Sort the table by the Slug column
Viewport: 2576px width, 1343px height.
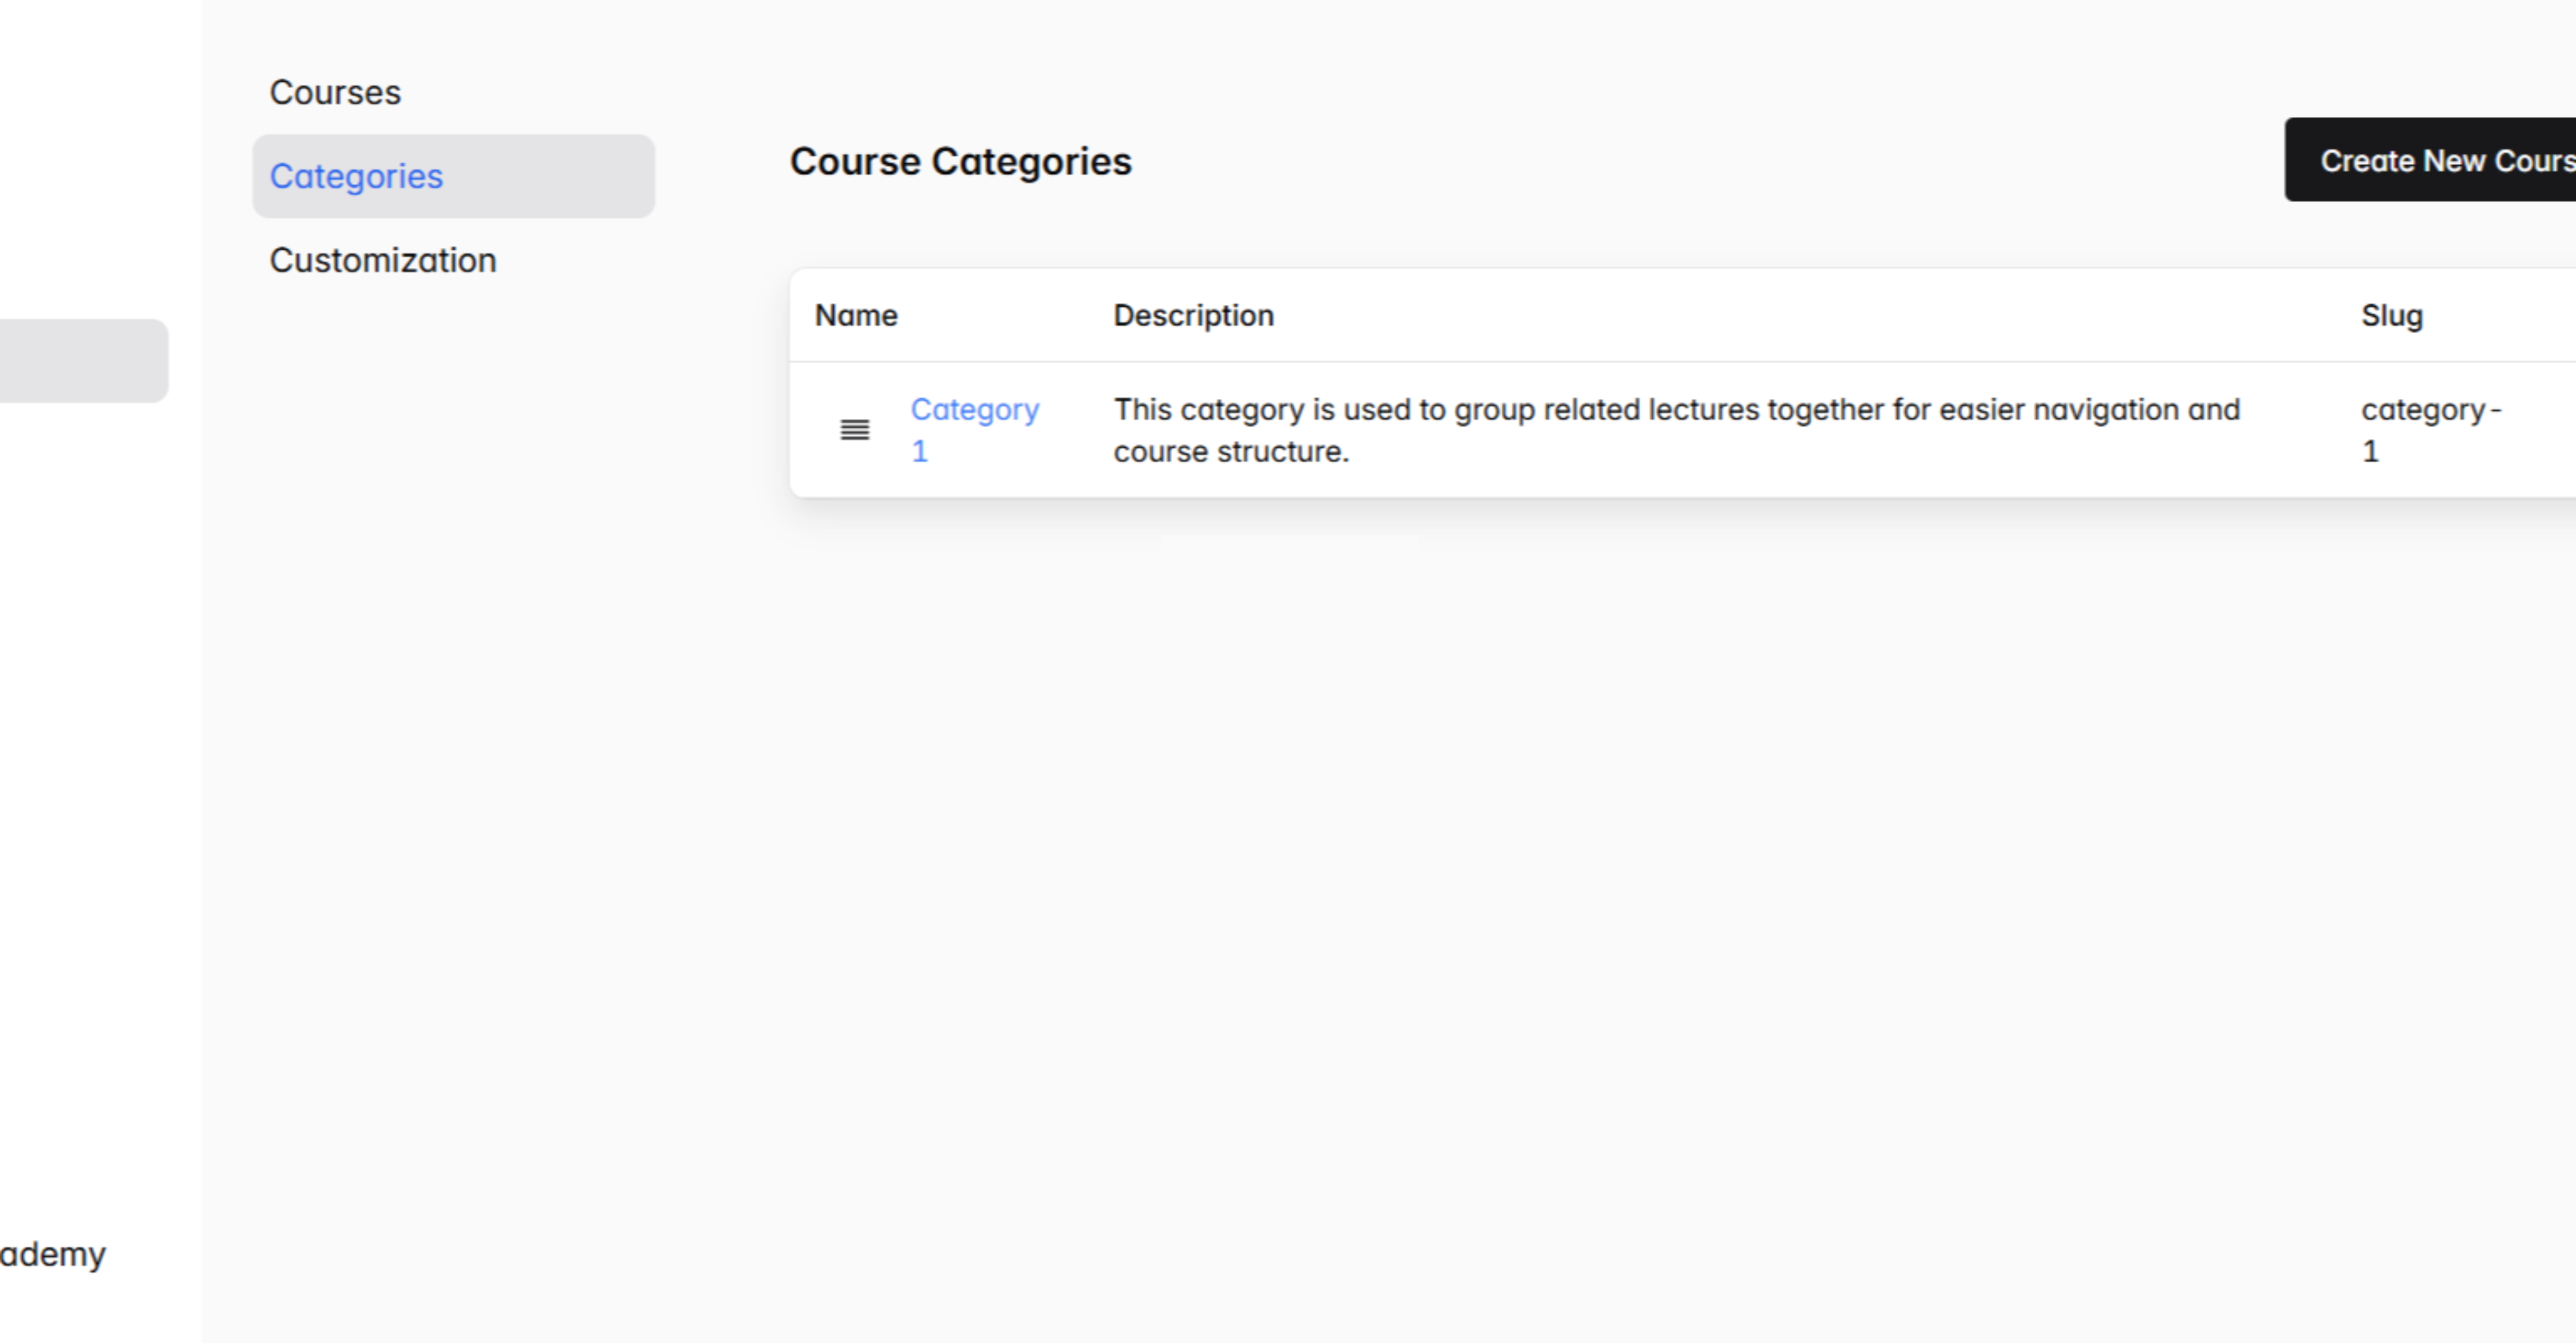point(2392,315)
